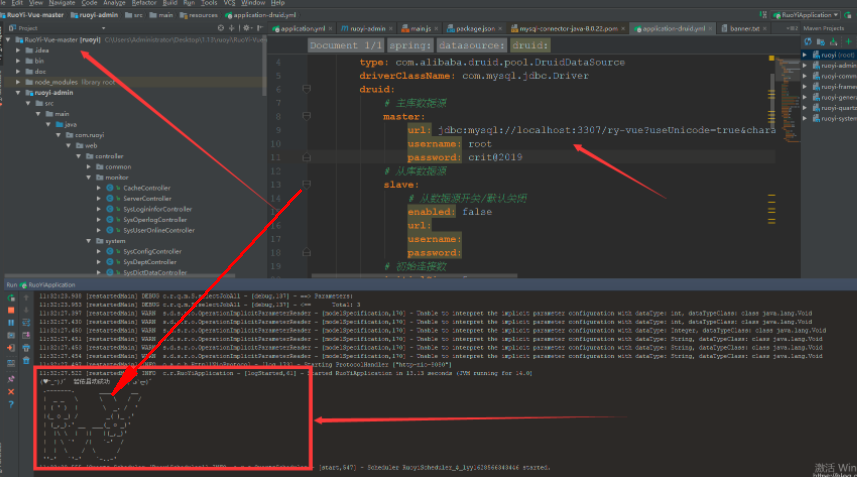
Task: Click the dump threads camera icon
Action: [11, 335]
